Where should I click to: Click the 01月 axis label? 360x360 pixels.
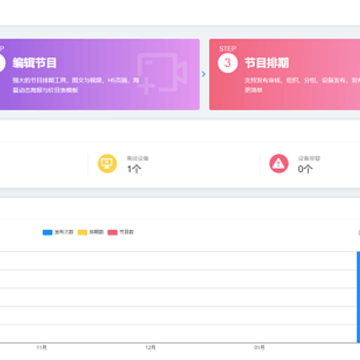(259, 348)
